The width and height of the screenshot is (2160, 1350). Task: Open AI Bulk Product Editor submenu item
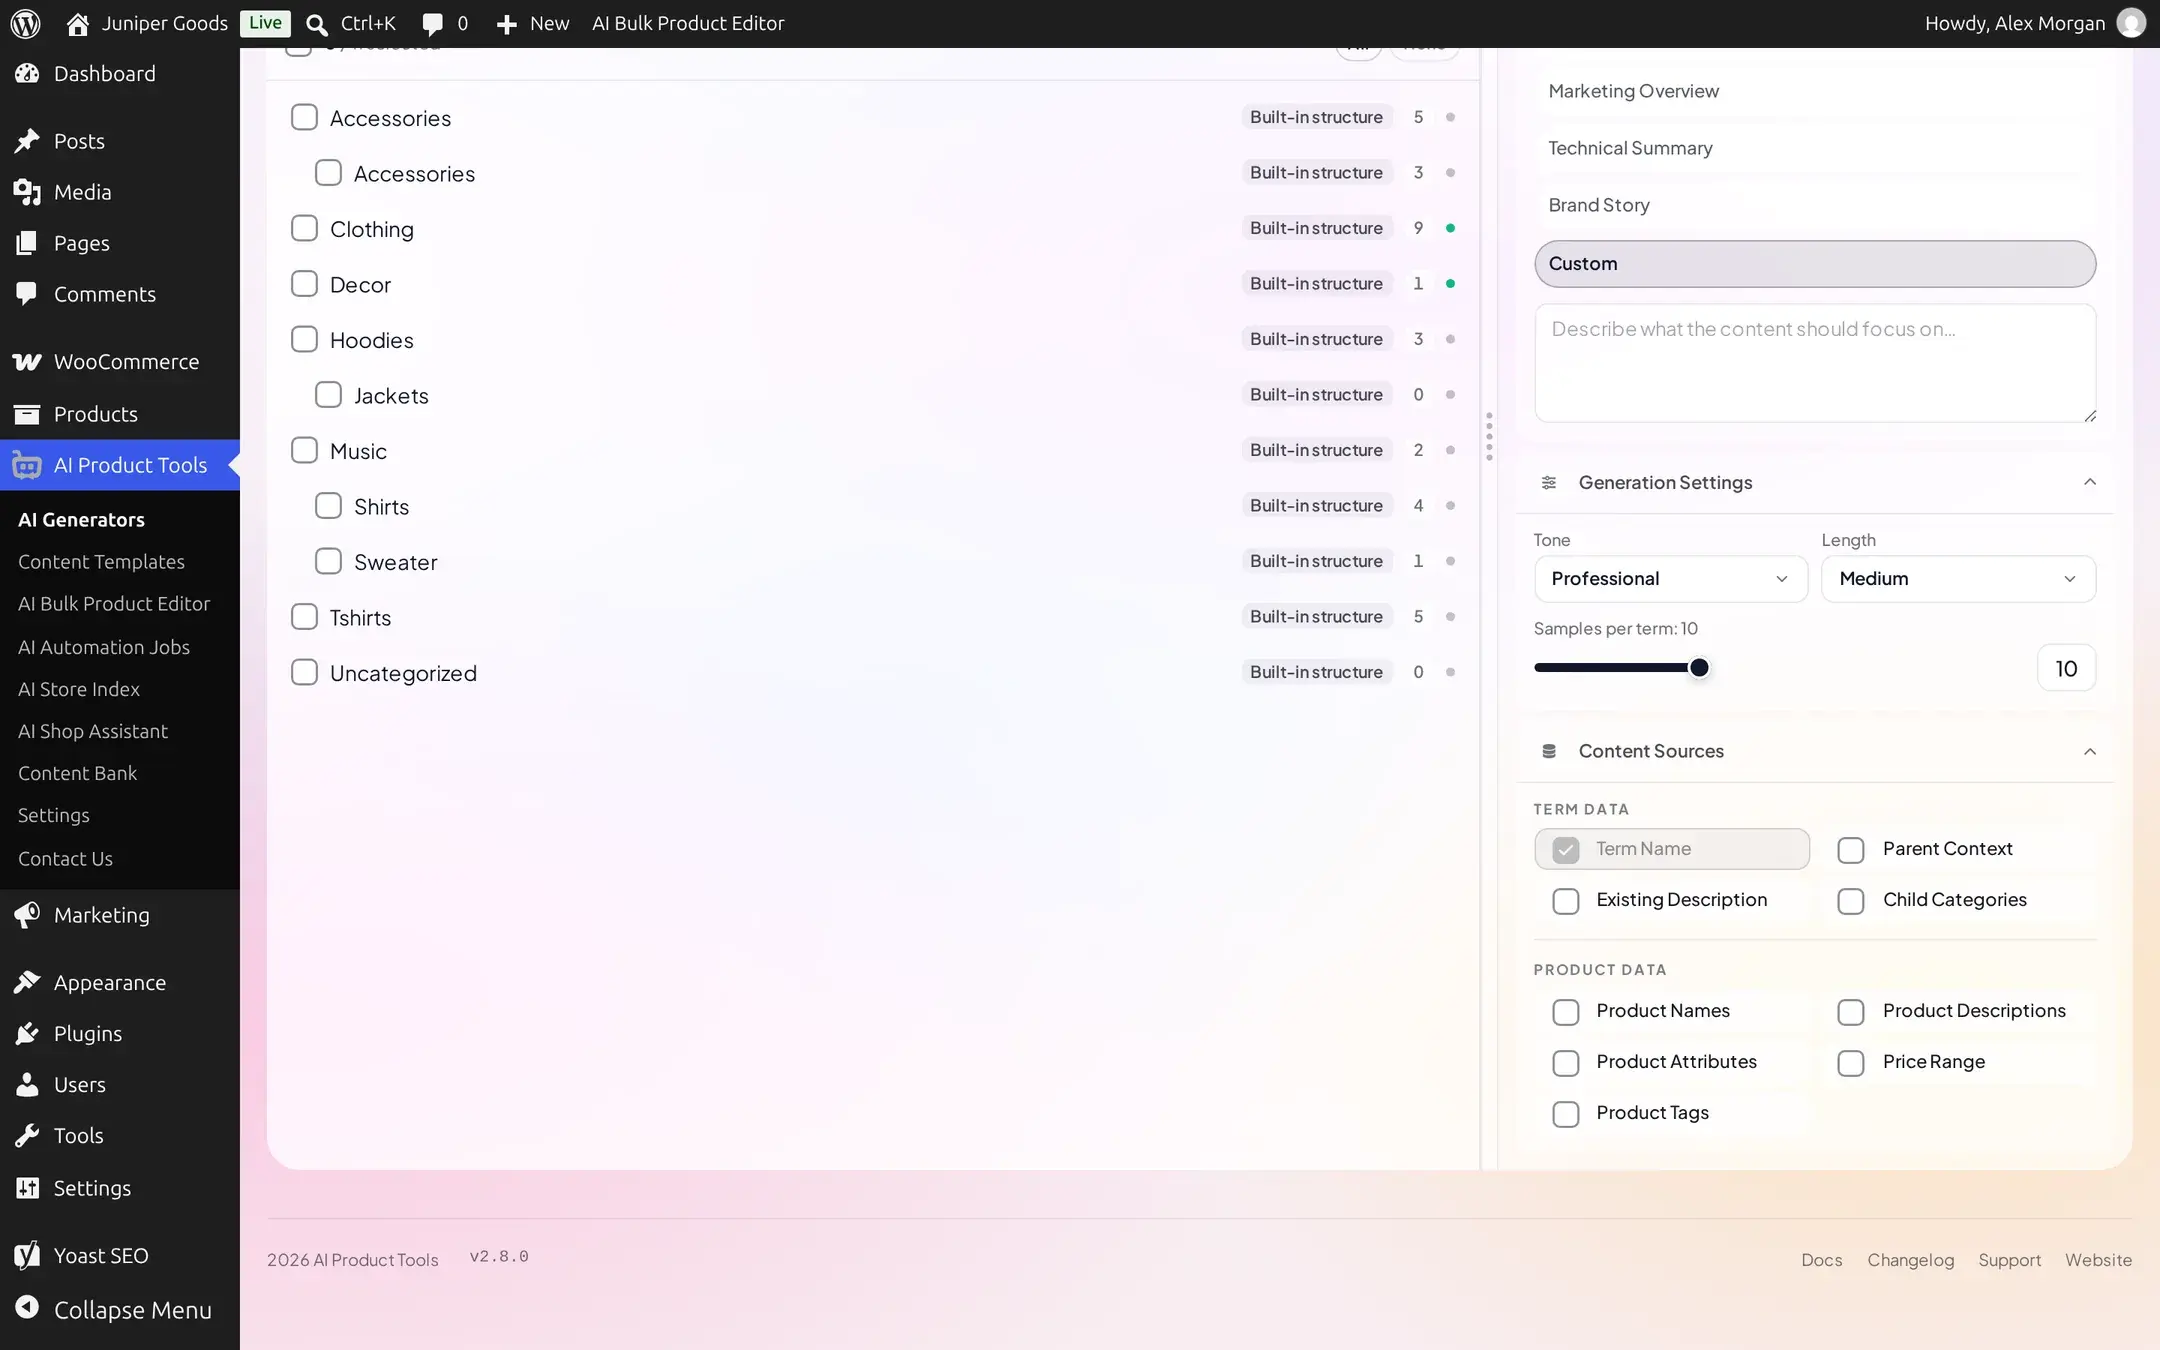[114, 604]
